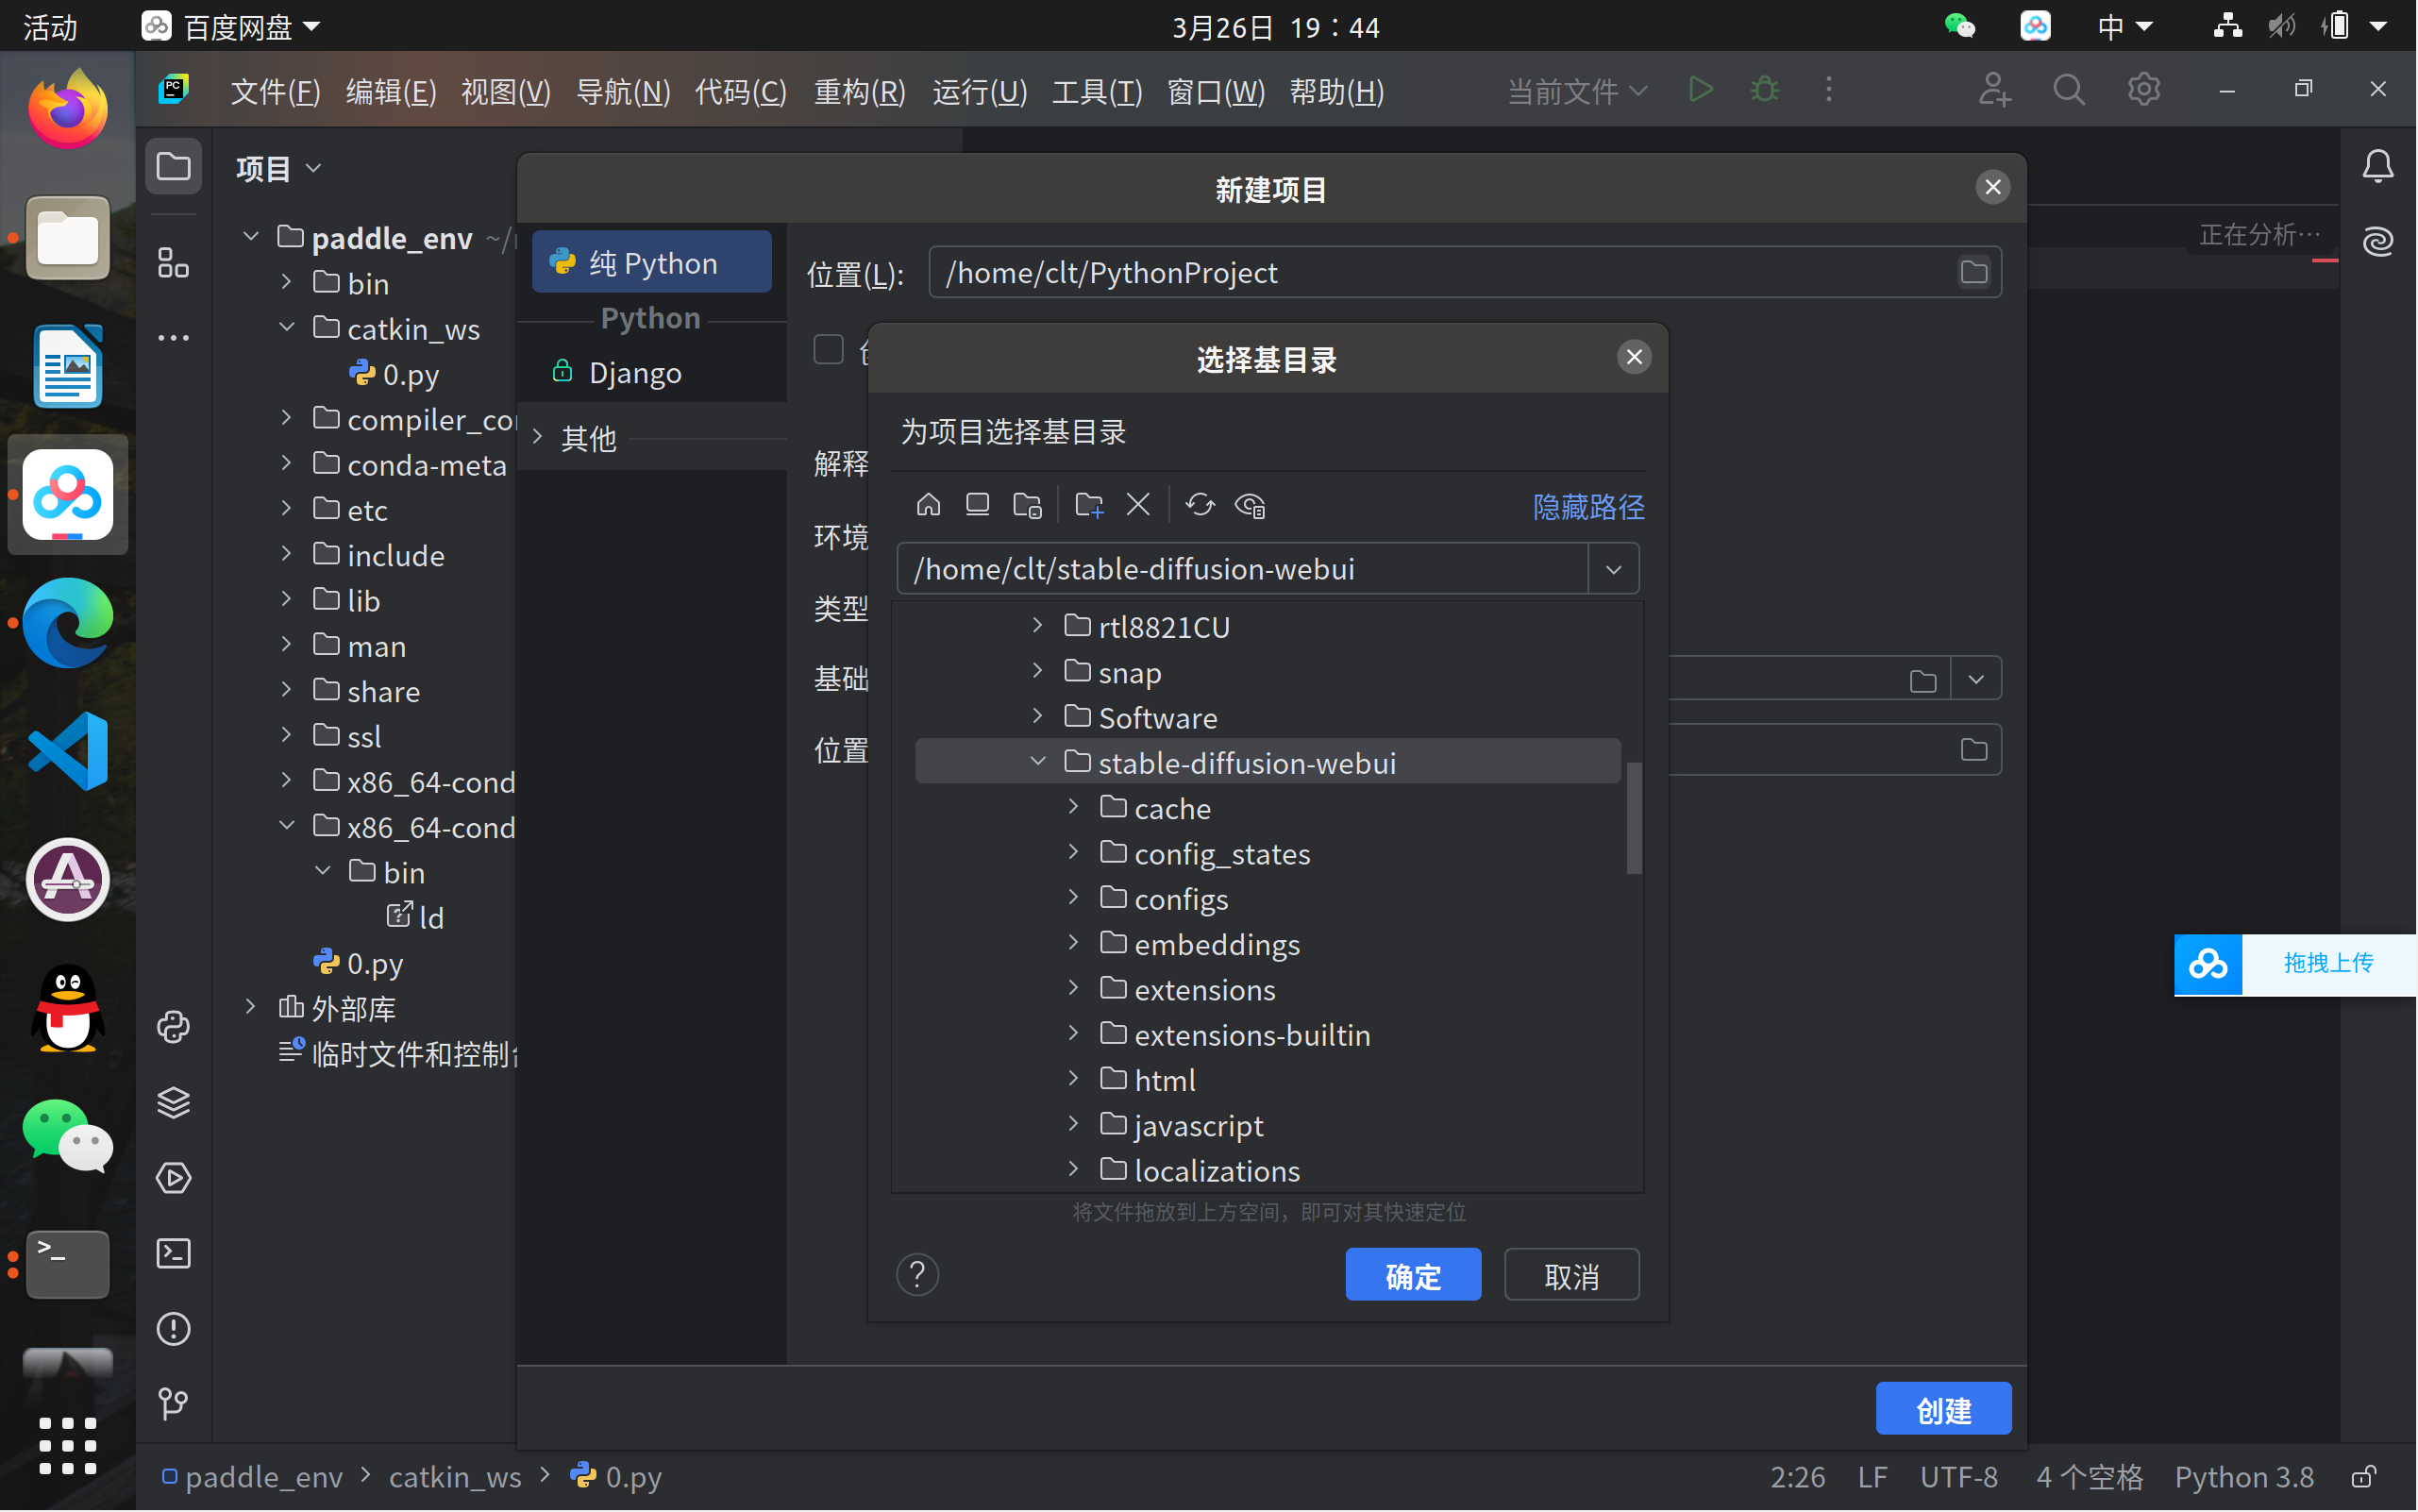Collapse the stable-diffusion-webui folder

[1037, 763]
